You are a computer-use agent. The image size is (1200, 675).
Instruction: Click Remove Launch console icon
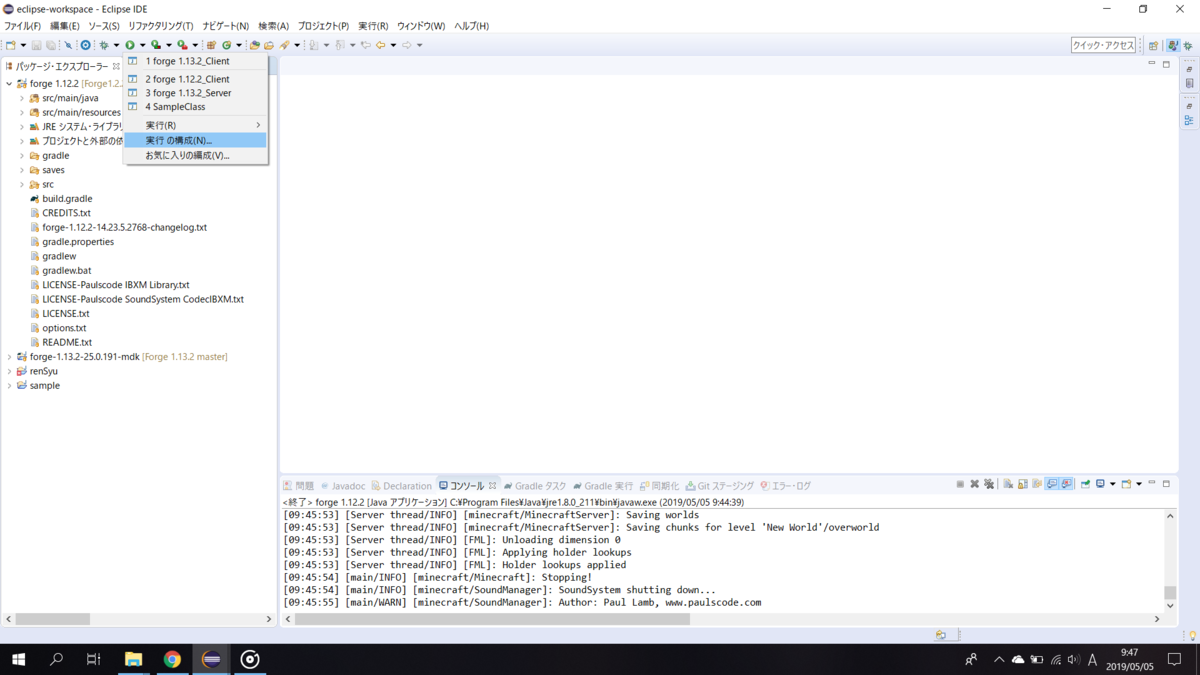point(974,484)
